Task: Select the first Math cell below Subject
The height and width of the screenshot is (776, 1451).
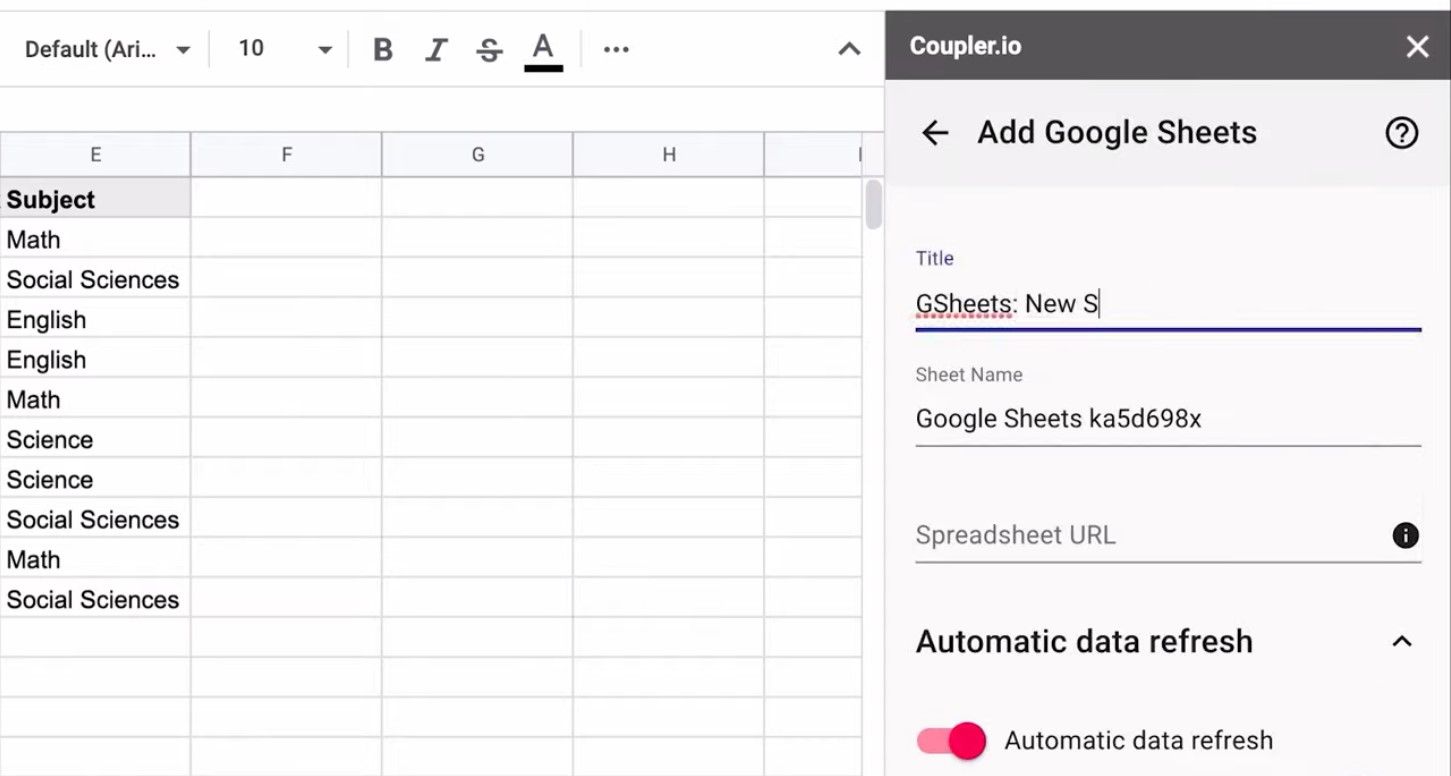Action: [x=95, y=239]
